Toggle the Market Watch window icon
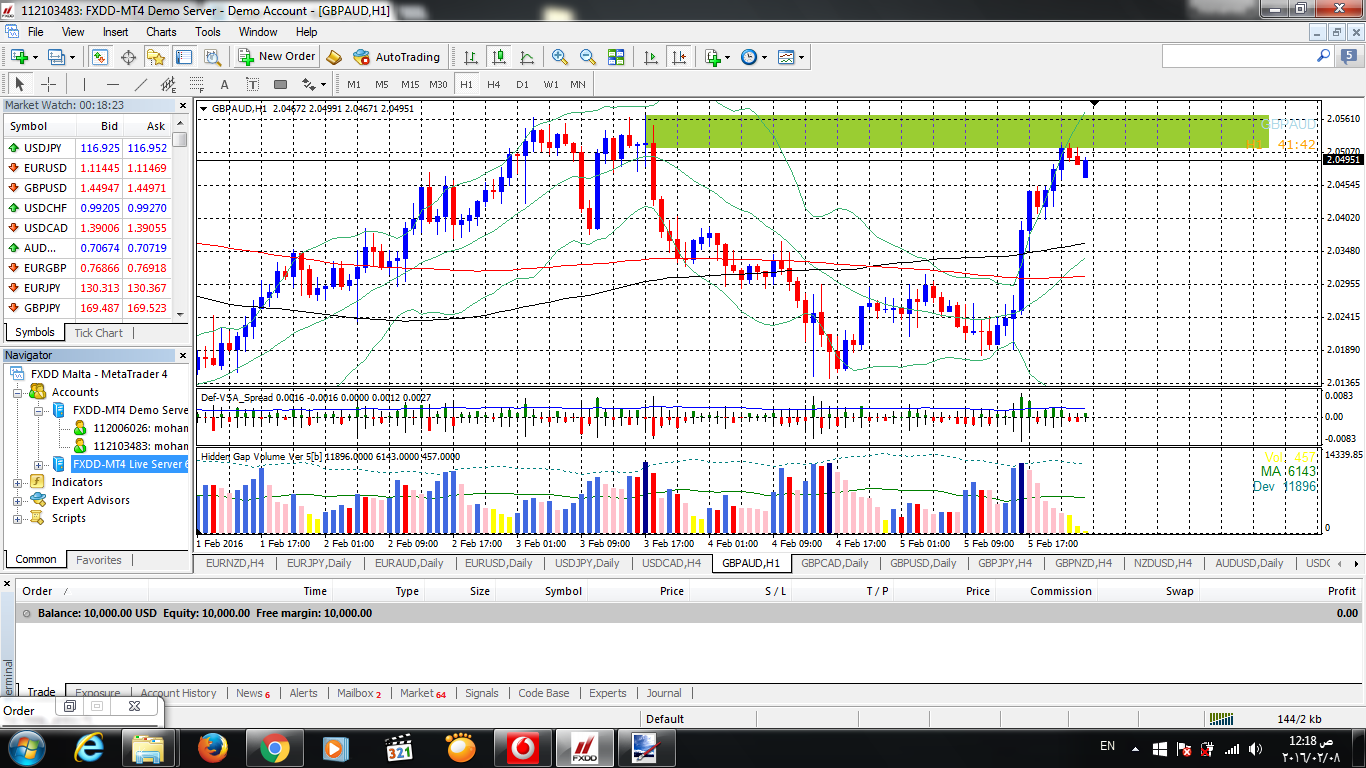Viewport: 1366px width, 768px height. click(100, 57)
